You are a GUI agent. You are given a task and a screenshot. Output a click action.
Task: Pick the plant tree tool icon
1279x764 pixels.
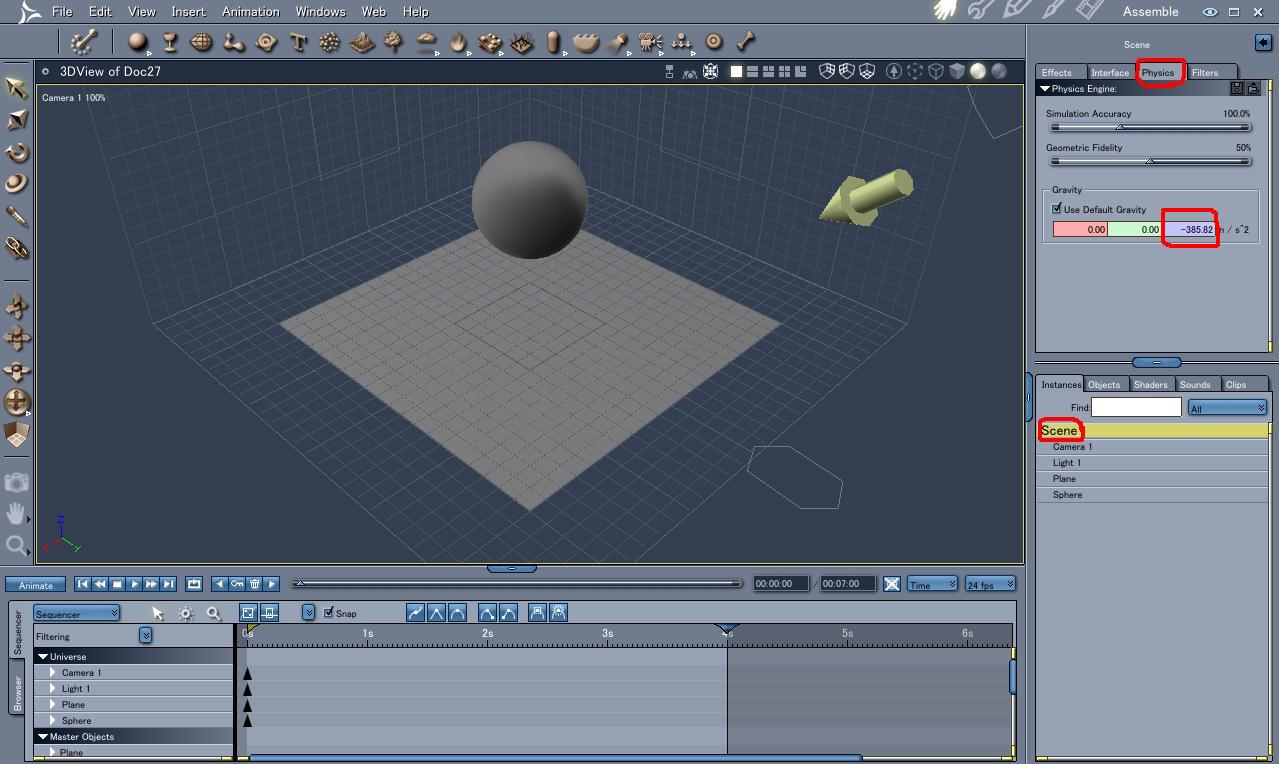point(394,42)
